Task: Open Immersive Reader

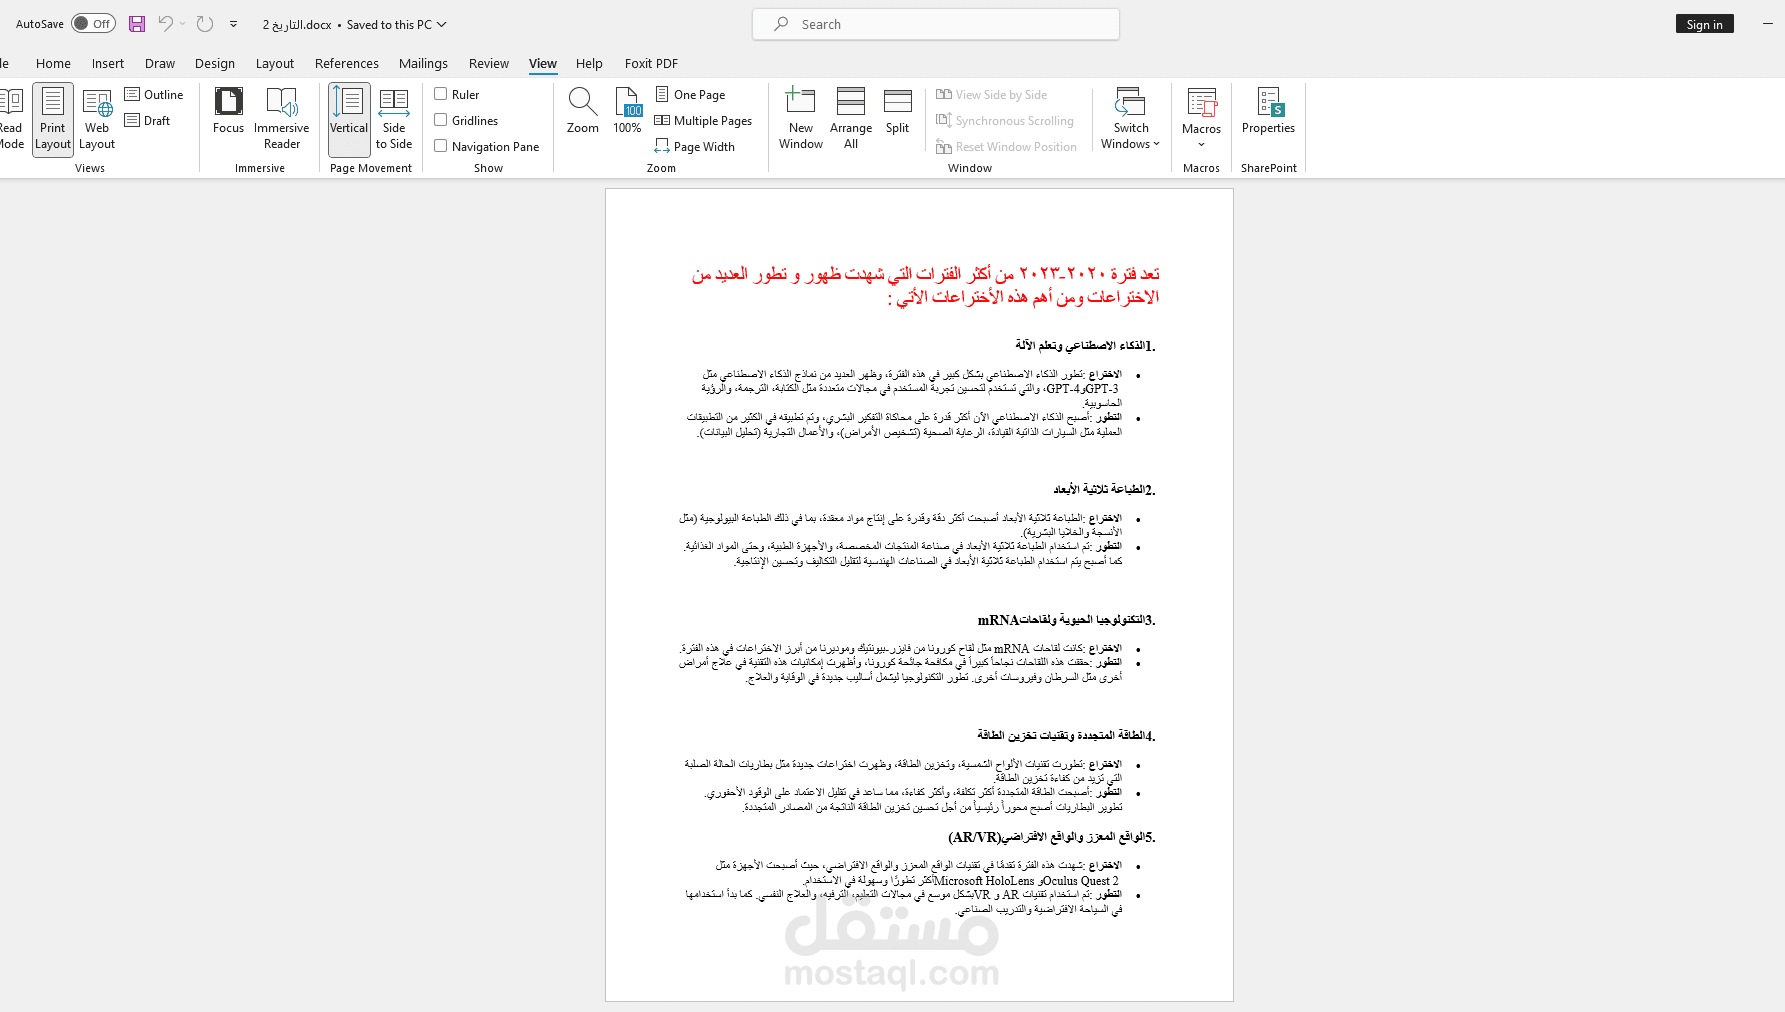Action: point(282,119)
